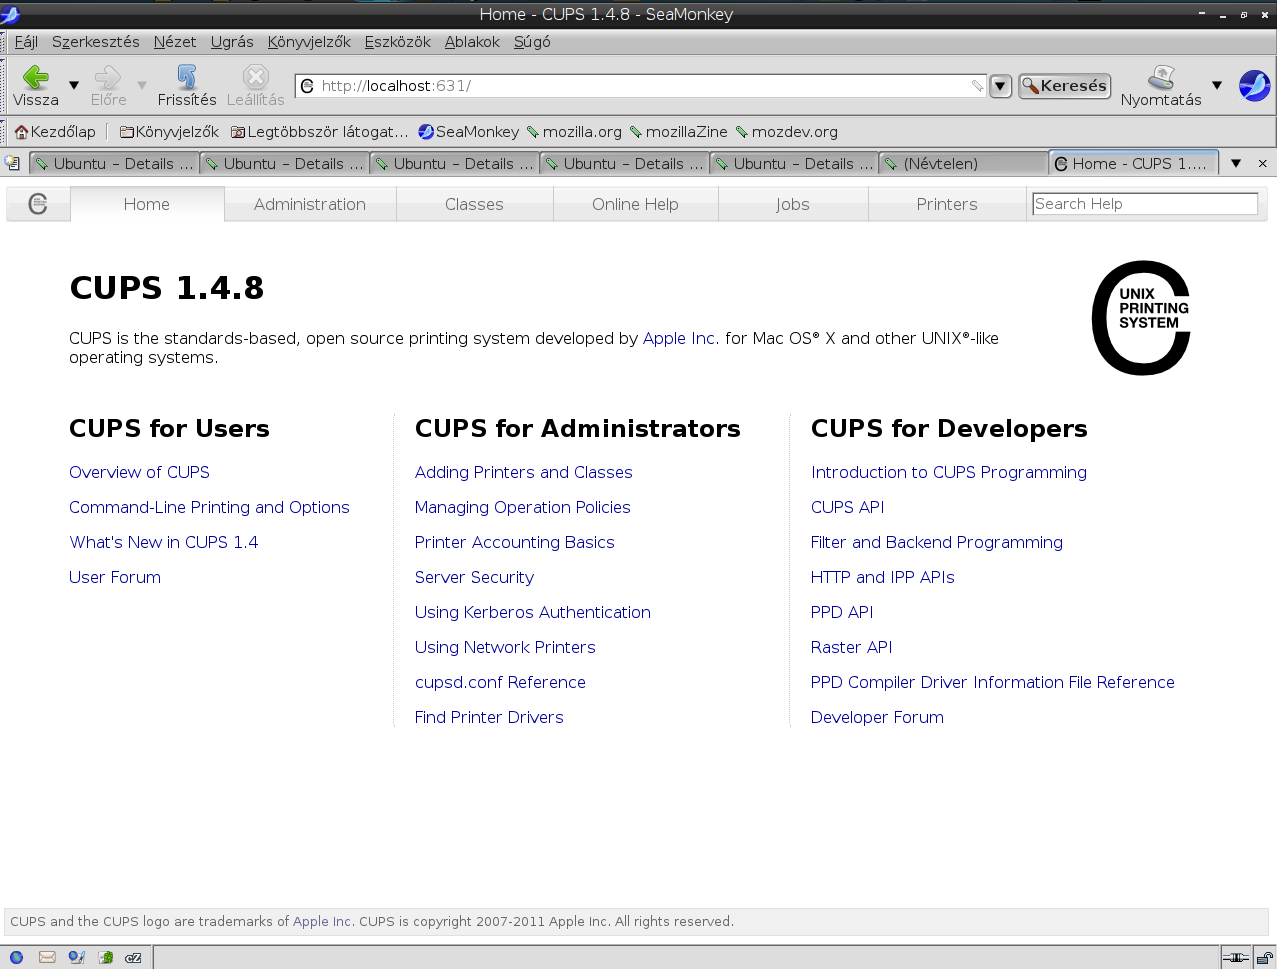1277x969 pixels.
Task: Open the Szerkesztés menu
Action: [x=96, y=42]
